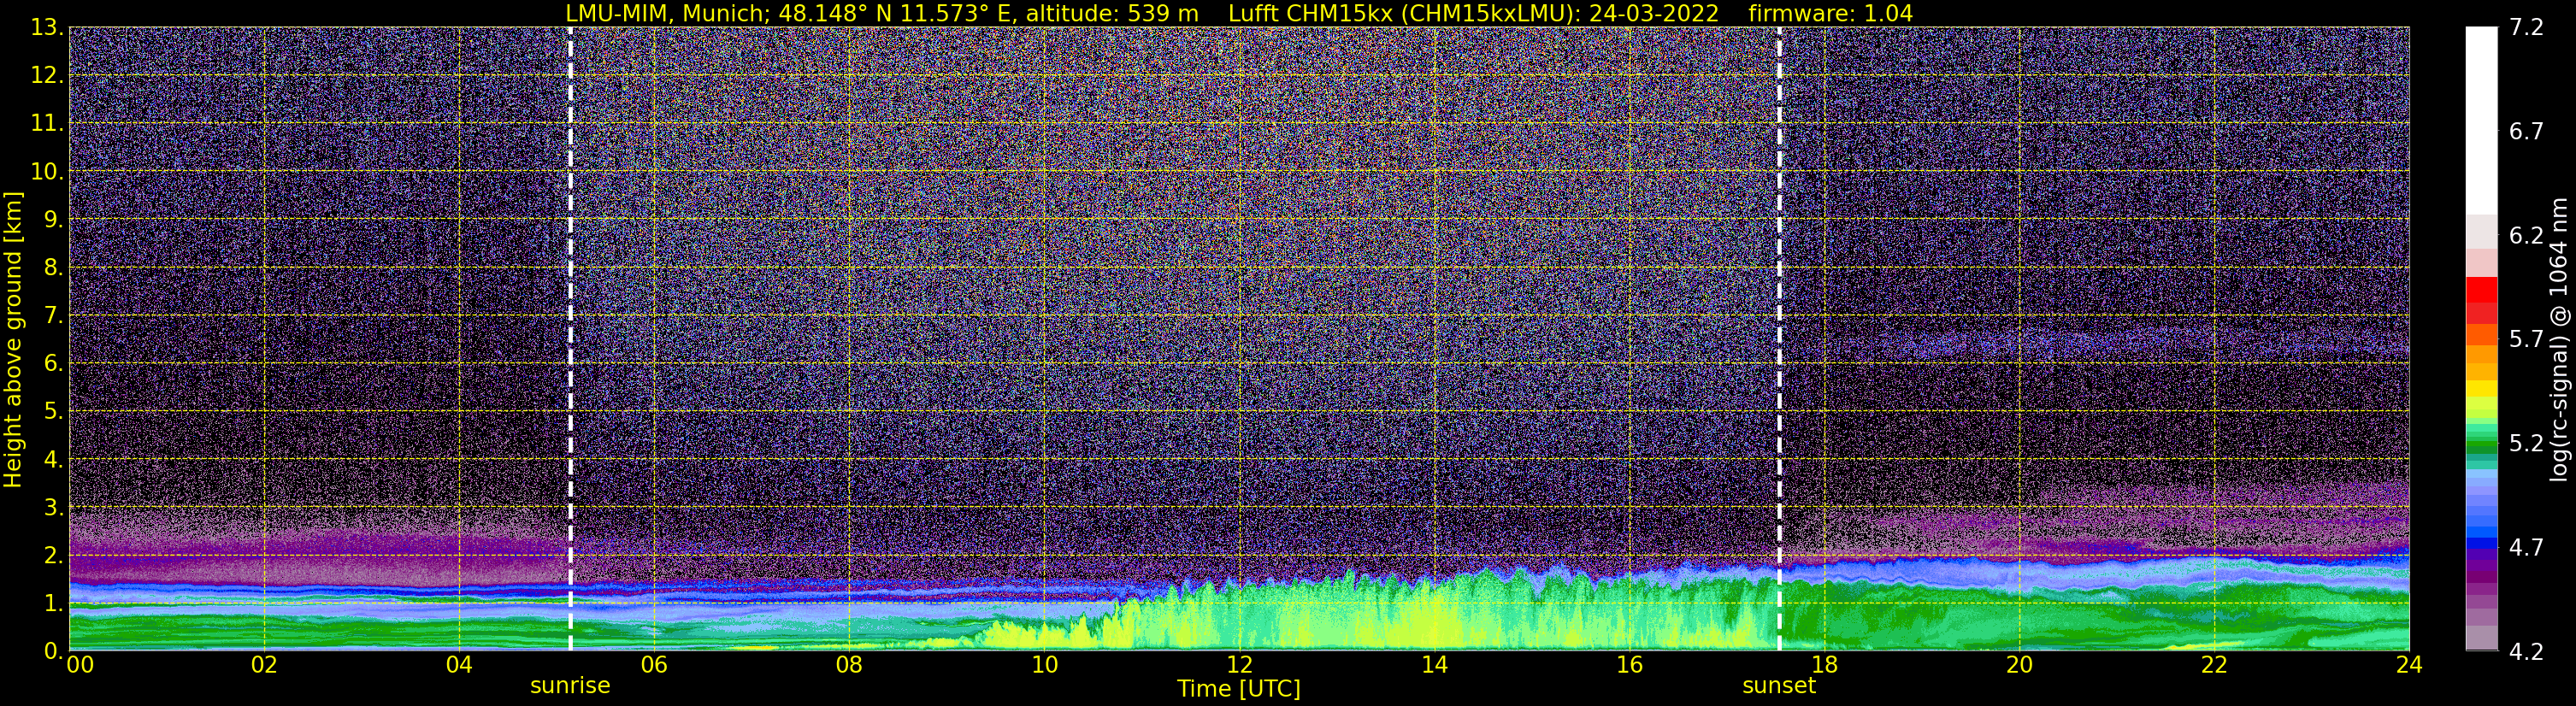2576x706 pixels.
Task: Click the time axis tick label "24"
Action: pos(2409,666)
